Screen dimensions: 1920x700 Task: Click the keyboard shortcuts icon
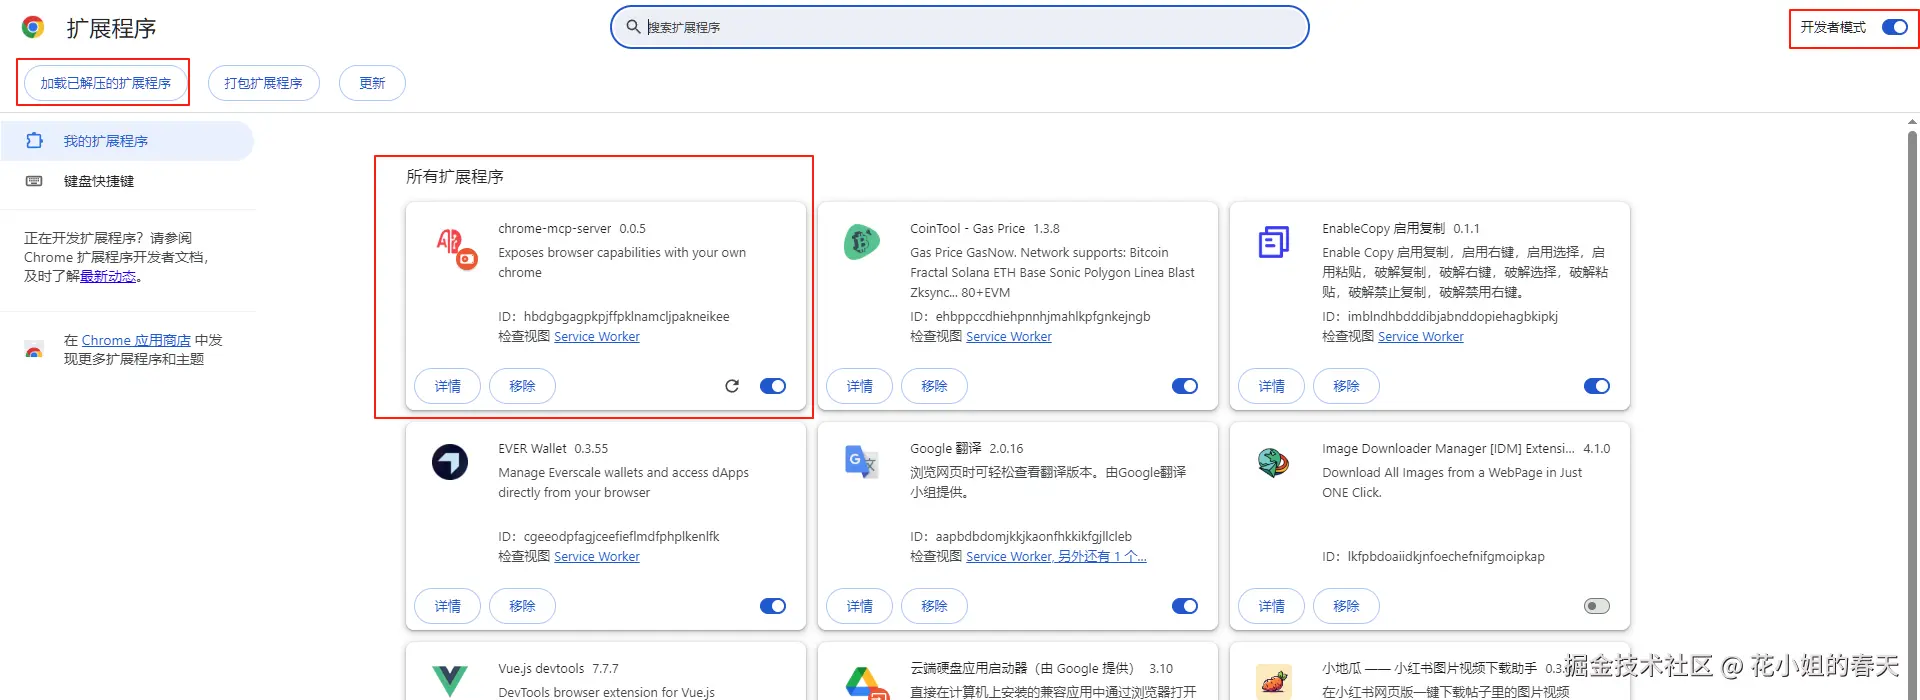(x=34, y=181)
